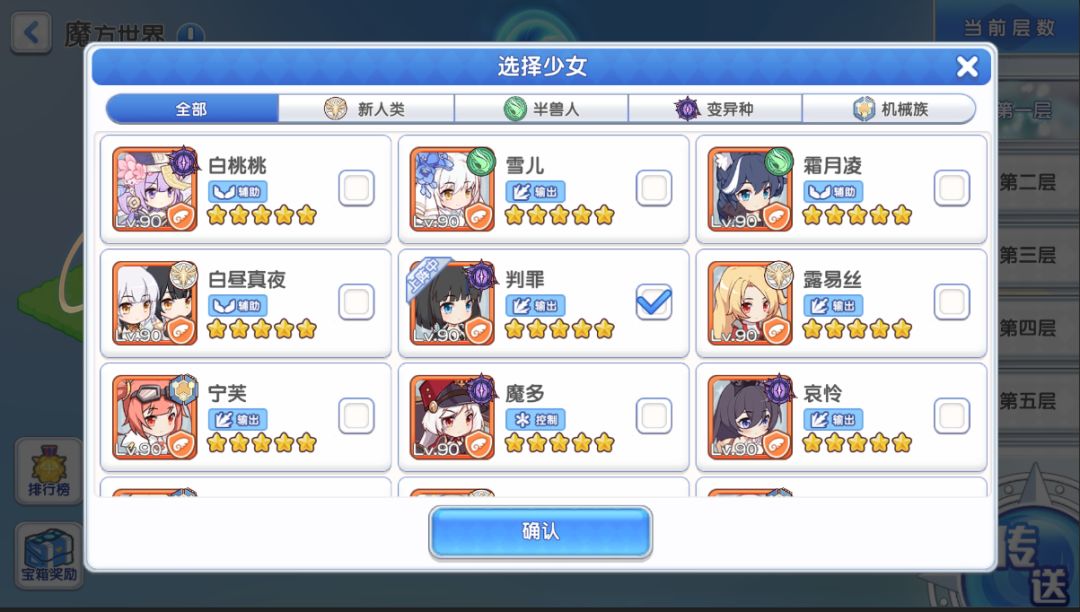
Task: Uncheck the selected 判罪 checkbox
Action: tap(654, 302)
